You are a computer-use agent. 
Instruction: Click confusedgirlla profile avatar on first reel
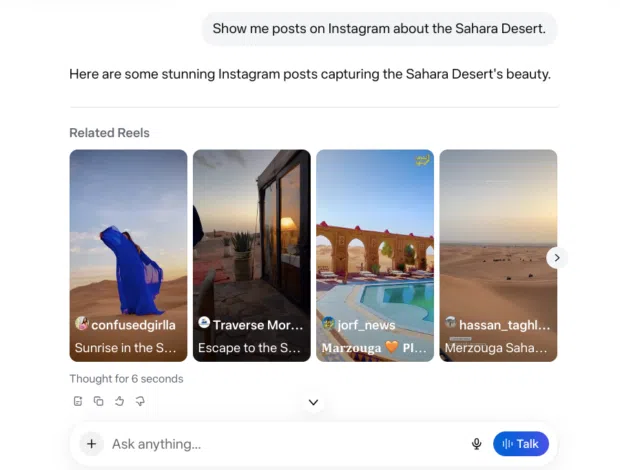pos(81,323)
